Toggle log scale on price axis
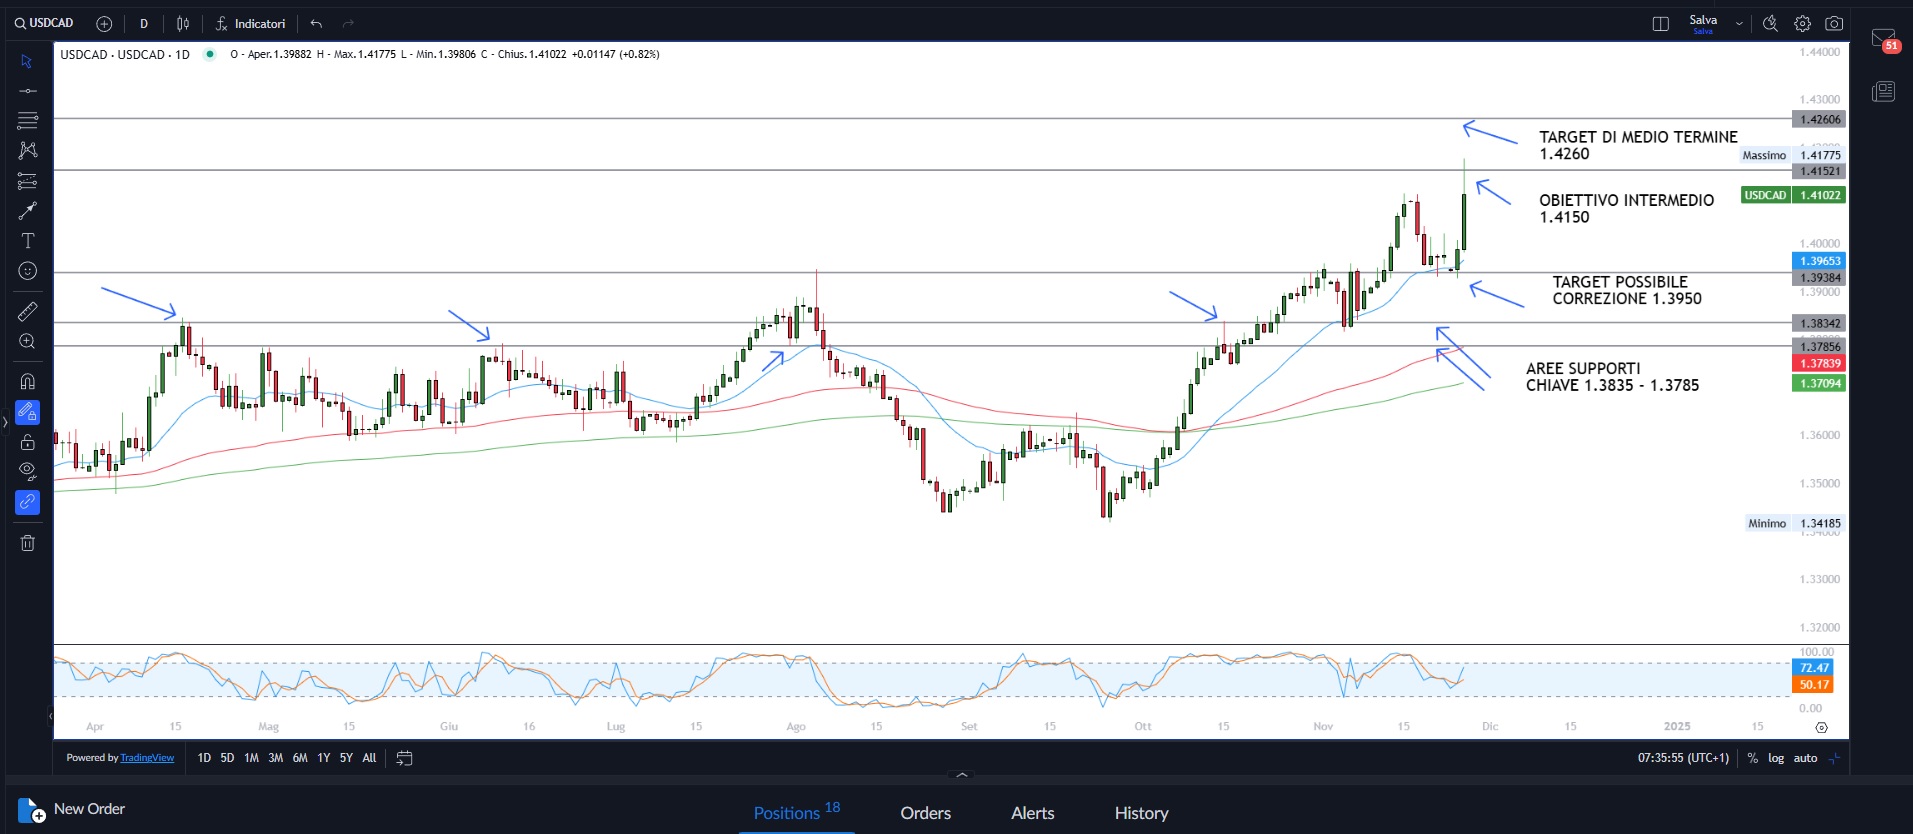Viewport: 1913px width, 834px height. point(1776,758)
